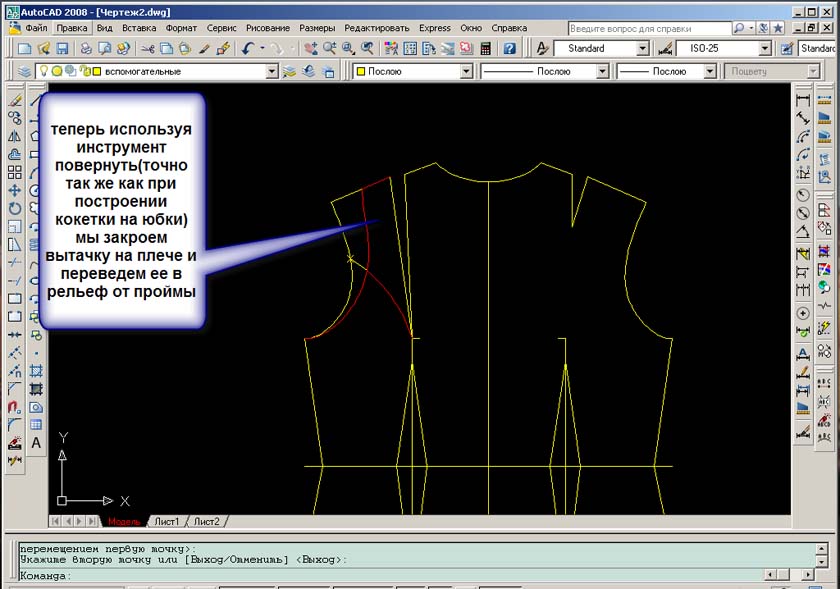The image size is (840, 589).
Task: Open the Standard text style dropdown
Action: 643,48
